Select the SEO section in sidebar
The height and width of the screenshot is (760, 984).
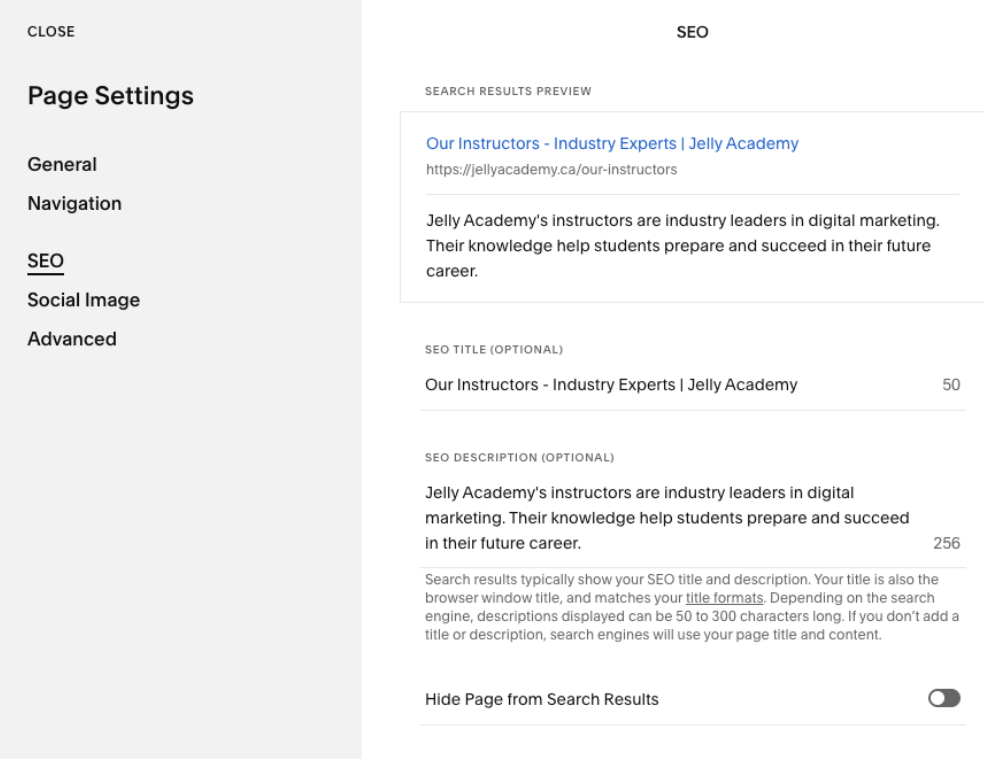coord(45,261)
